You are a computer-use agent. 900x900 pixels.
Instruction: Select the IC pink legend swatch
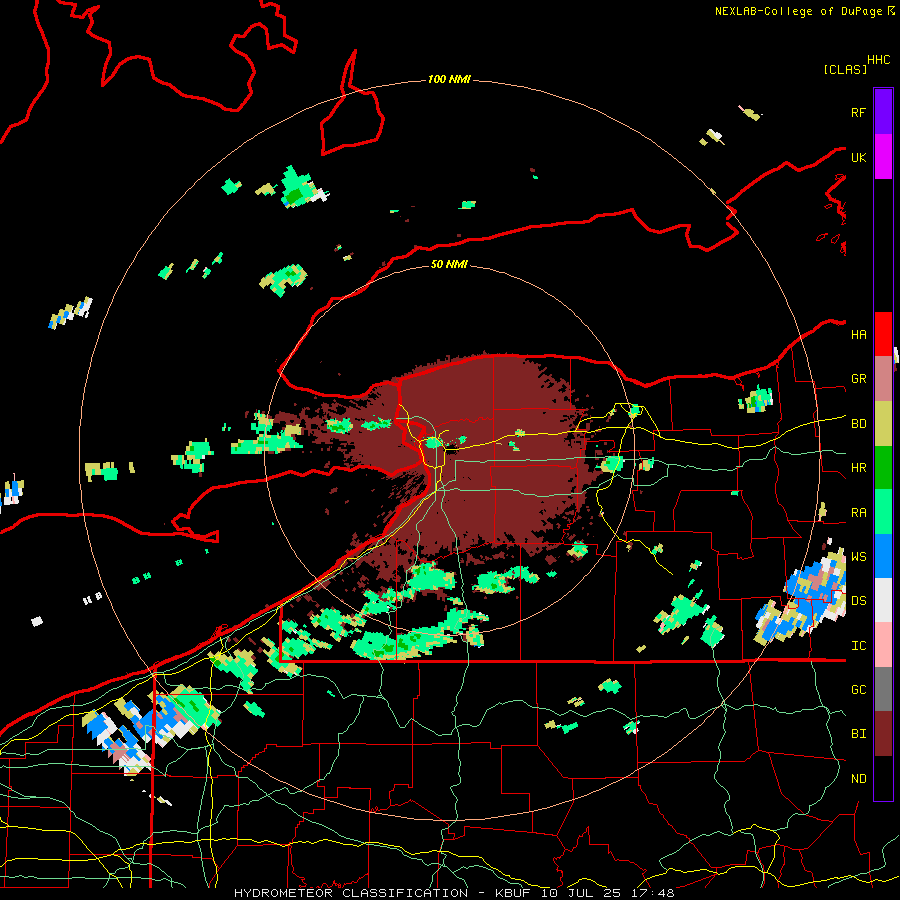click(883, 645)
